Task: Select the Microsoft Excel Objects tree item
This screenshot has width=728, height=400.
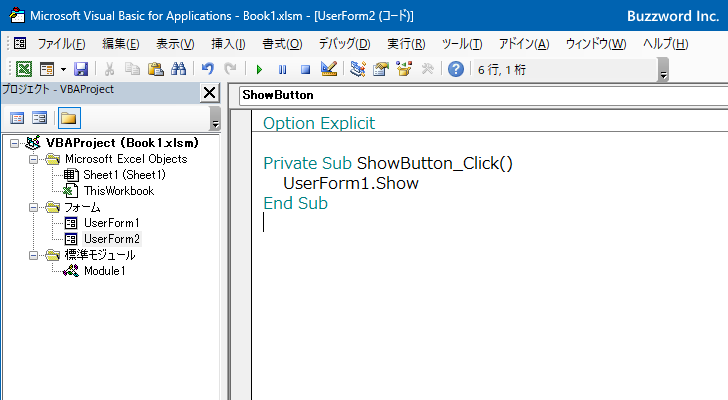Action: tap(126, 159)
